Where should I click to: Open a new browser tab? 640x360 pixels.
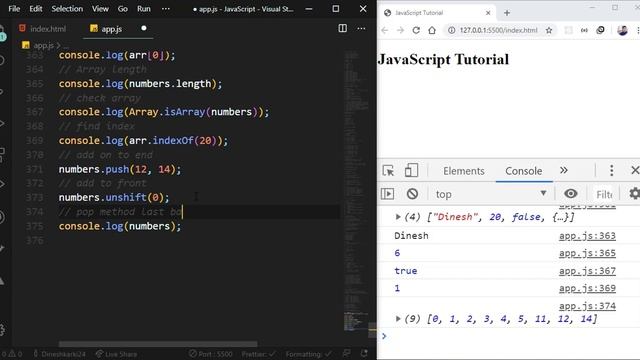(x=507, y=13)
